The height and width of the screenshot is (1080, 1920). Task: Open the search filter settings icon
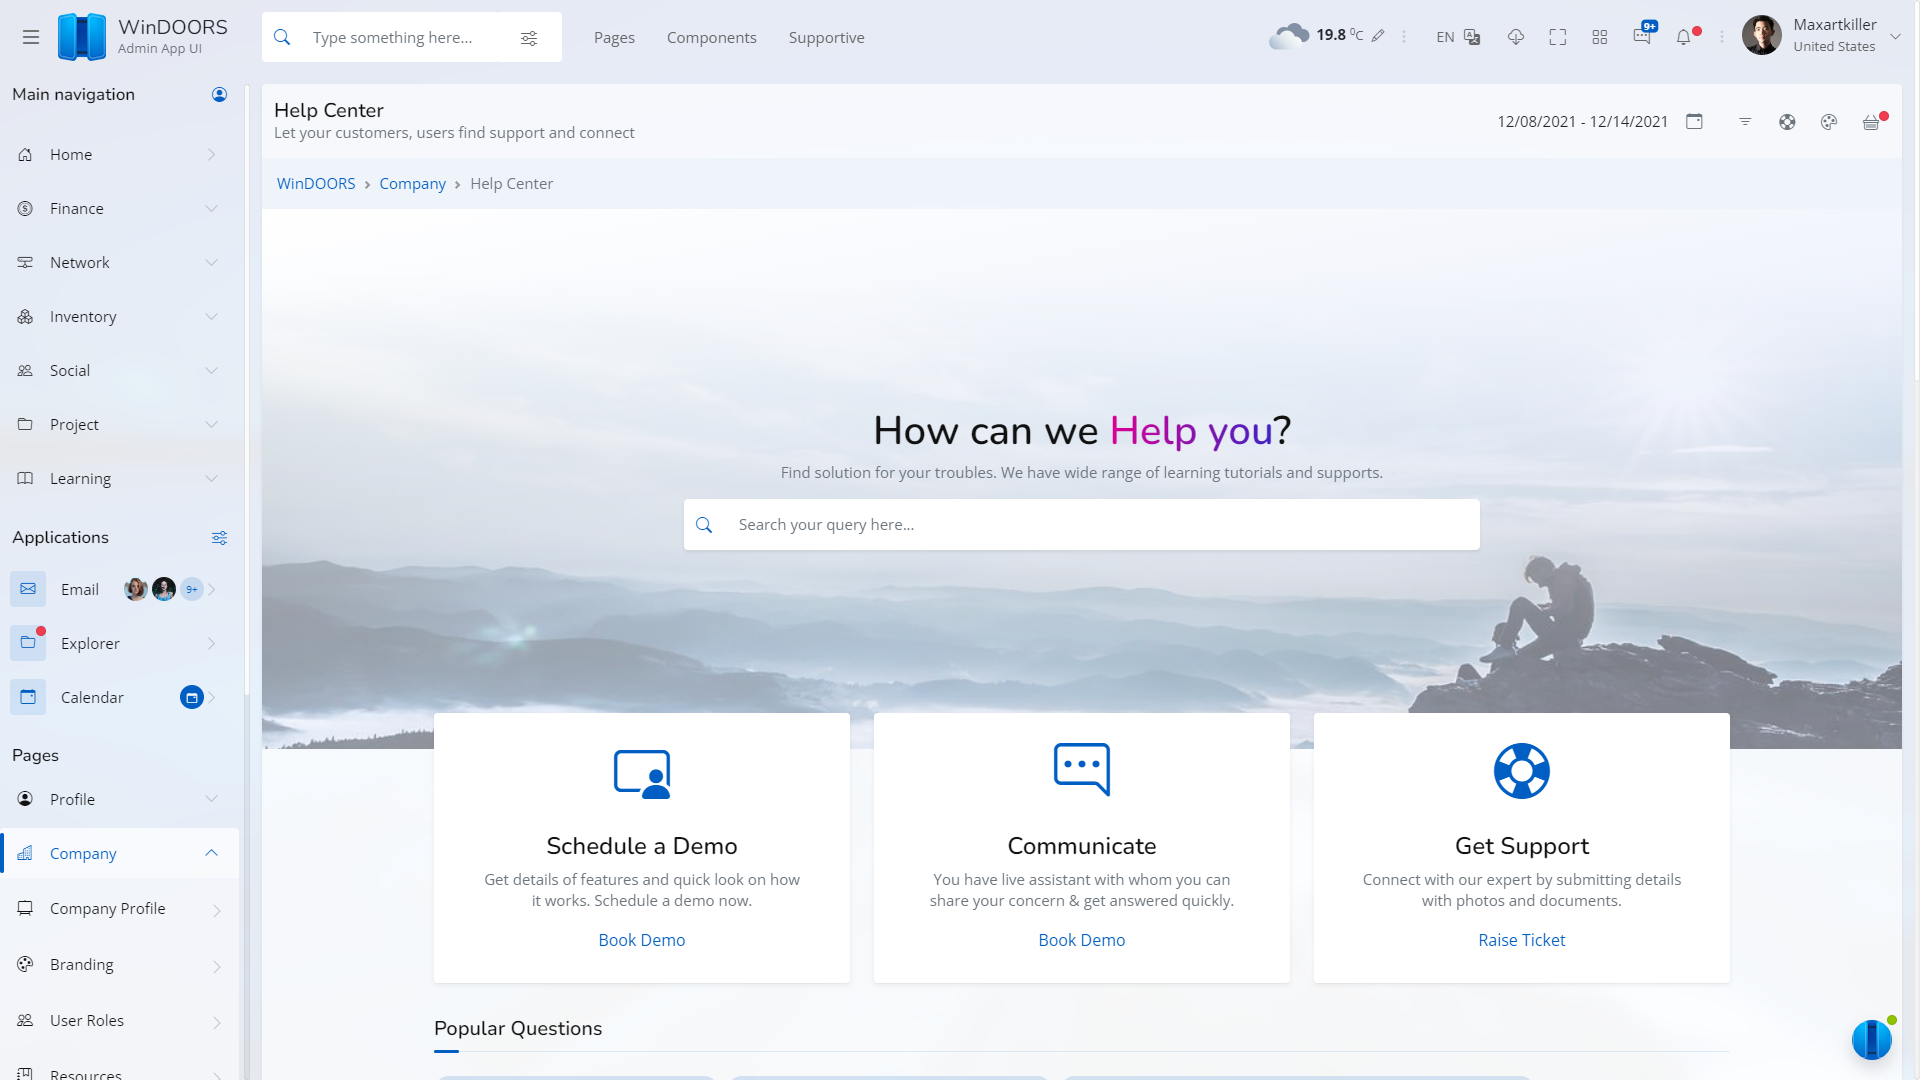pos(529,38)
